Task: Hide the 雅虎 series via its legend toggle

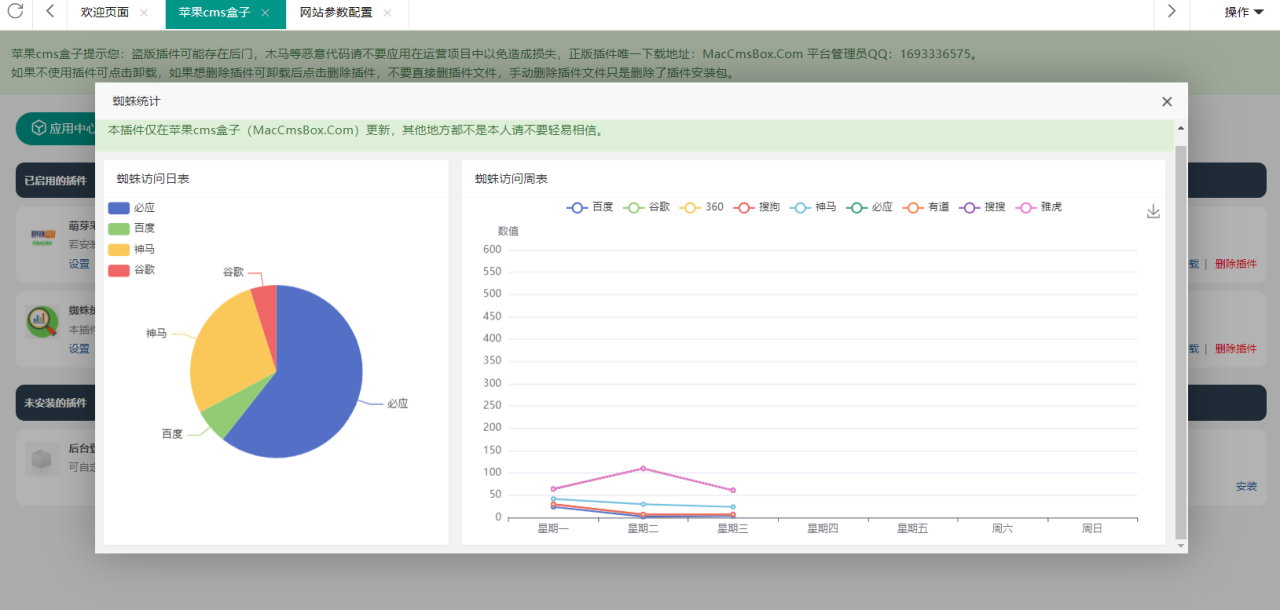Action: (1041, 207)
